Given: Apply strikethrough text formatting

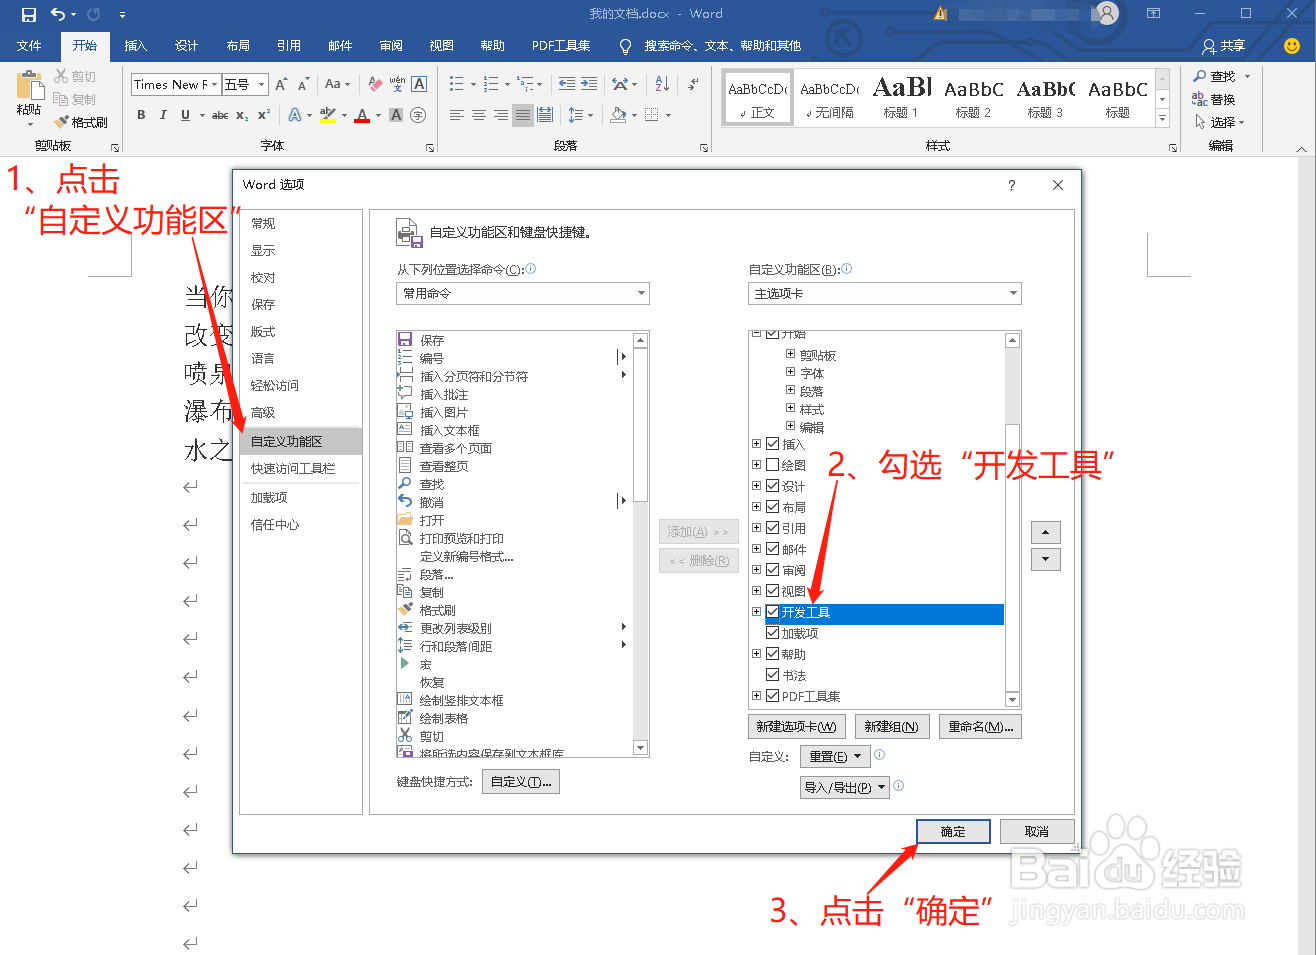Looking at the screenshot, I should point(220,115).
